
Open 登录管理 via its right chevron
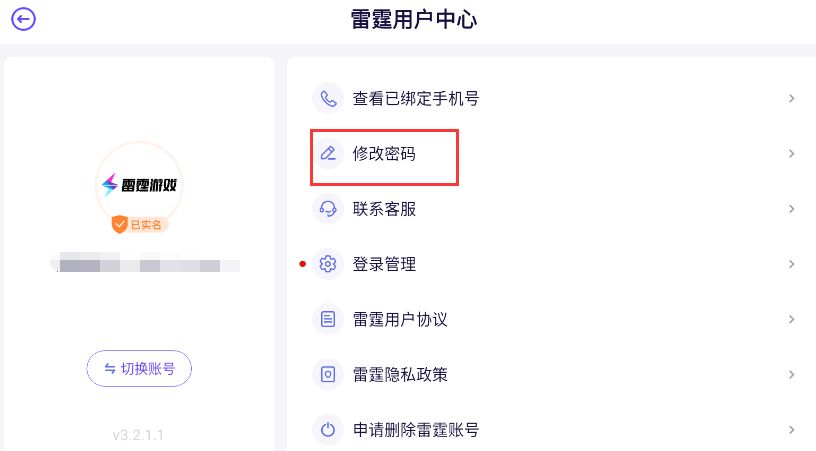pyautogui.click(x=791, y=264)
